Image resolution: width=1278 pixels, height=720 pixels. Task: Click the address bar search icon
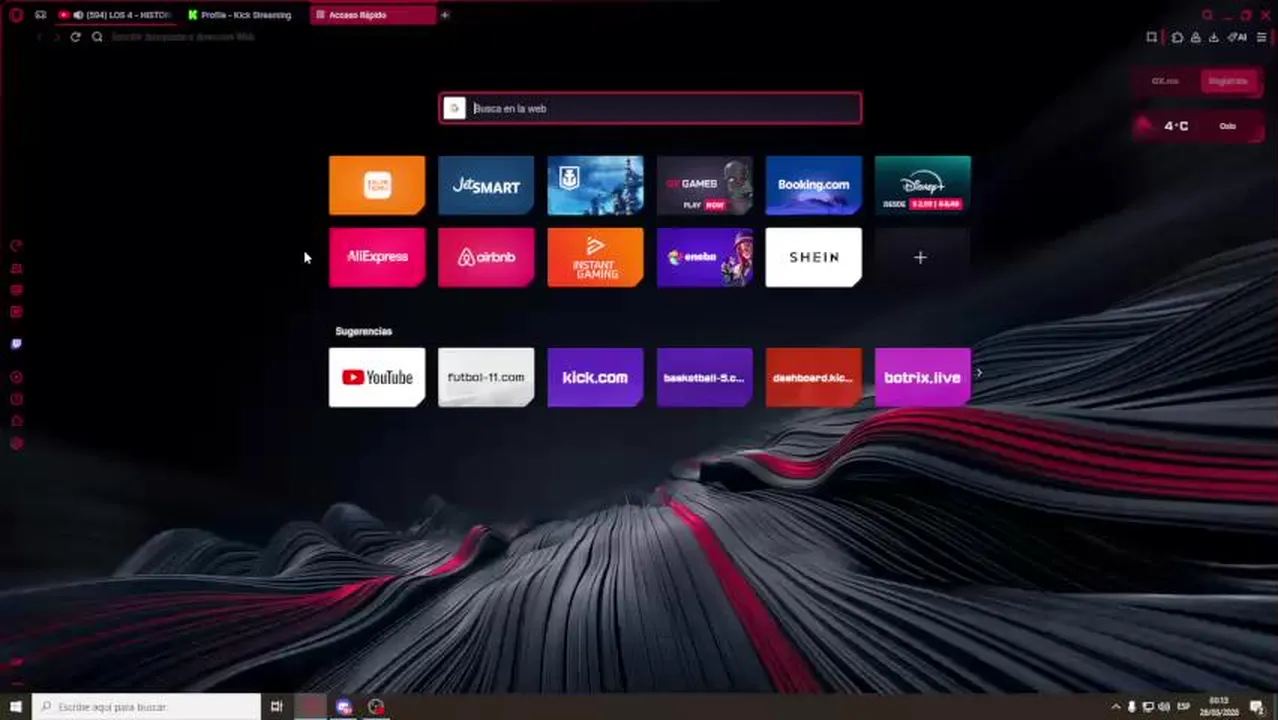(97, 37)
